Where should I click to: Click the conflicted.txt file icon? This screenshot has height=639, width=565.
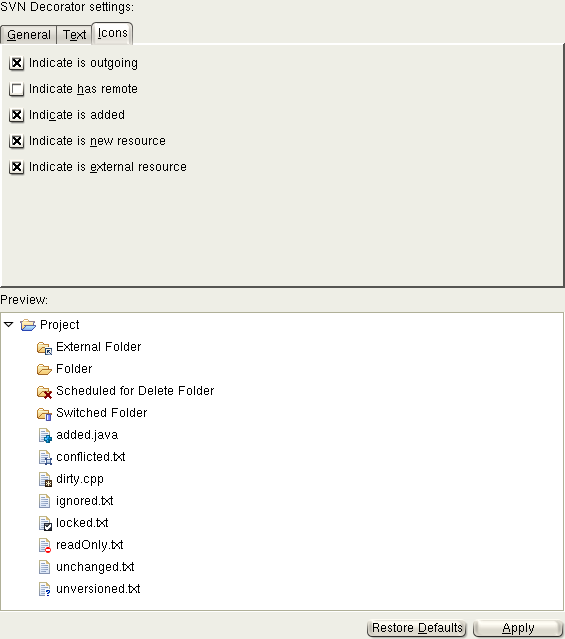(x=45, y=458)
